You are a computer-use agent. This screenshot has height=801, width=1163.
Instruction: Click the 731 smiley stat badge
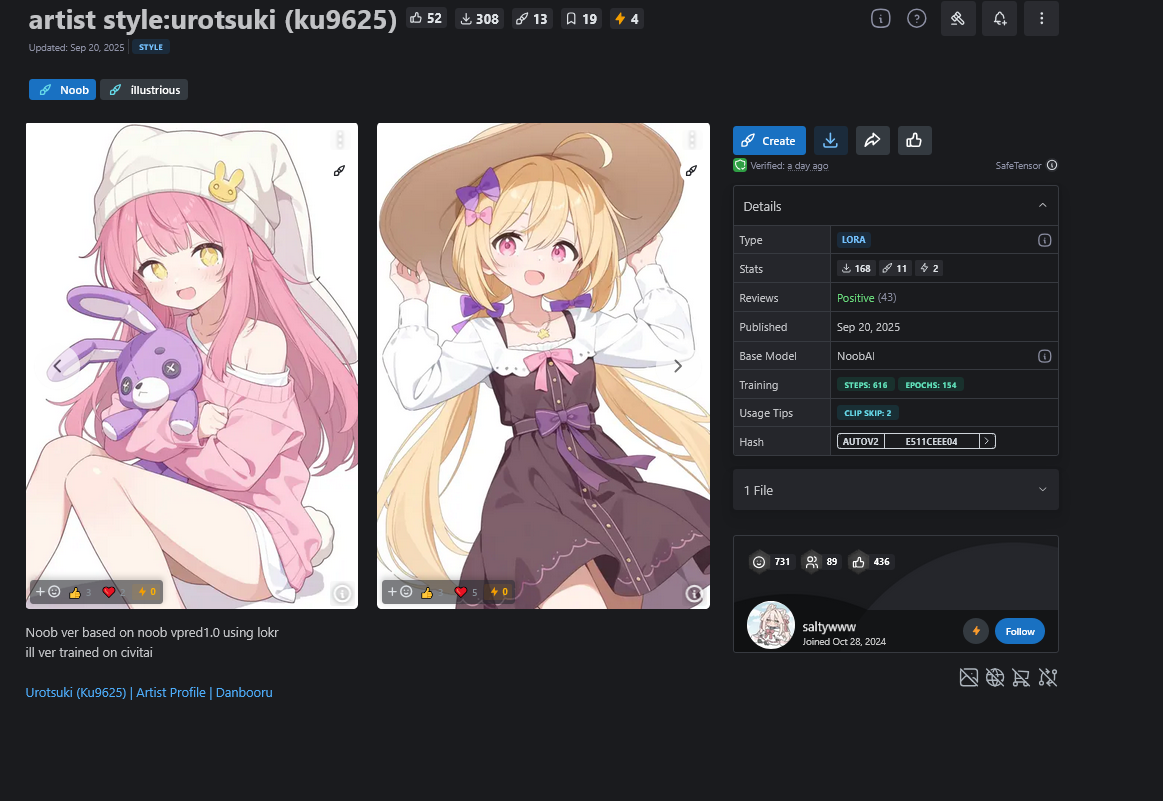[771, 562]
